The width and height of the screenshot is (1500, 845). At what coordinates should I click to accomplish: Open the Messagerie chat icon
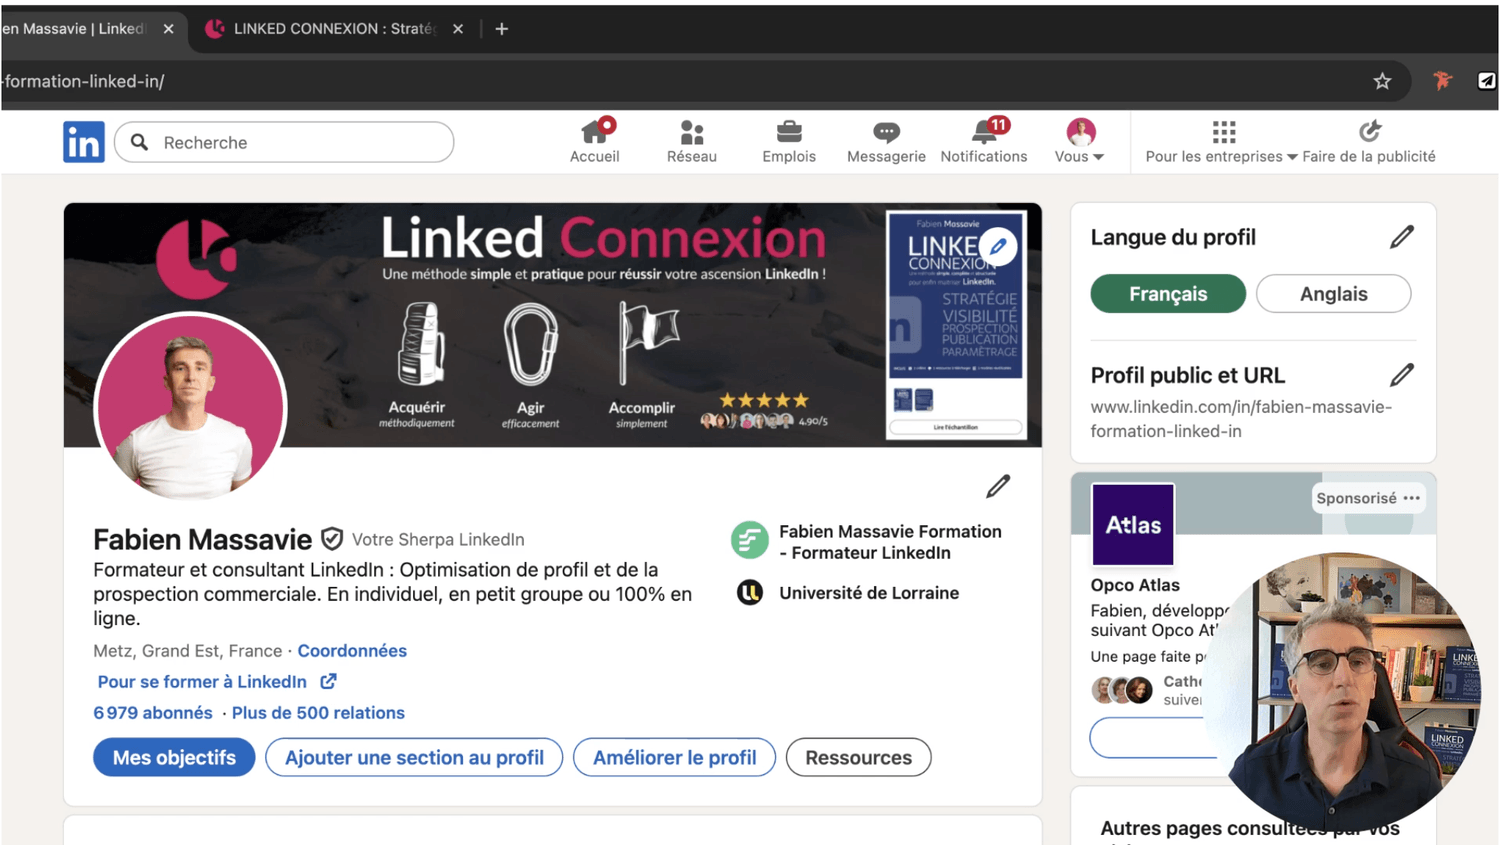[x=886, y=132]
